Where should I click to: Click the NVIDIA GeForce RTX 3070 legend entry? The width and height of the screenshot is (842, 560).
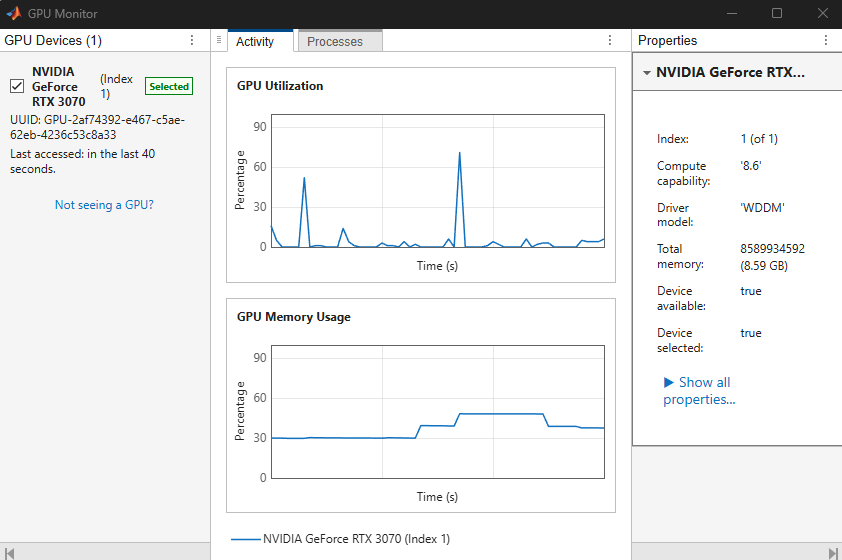pos(340,539)
